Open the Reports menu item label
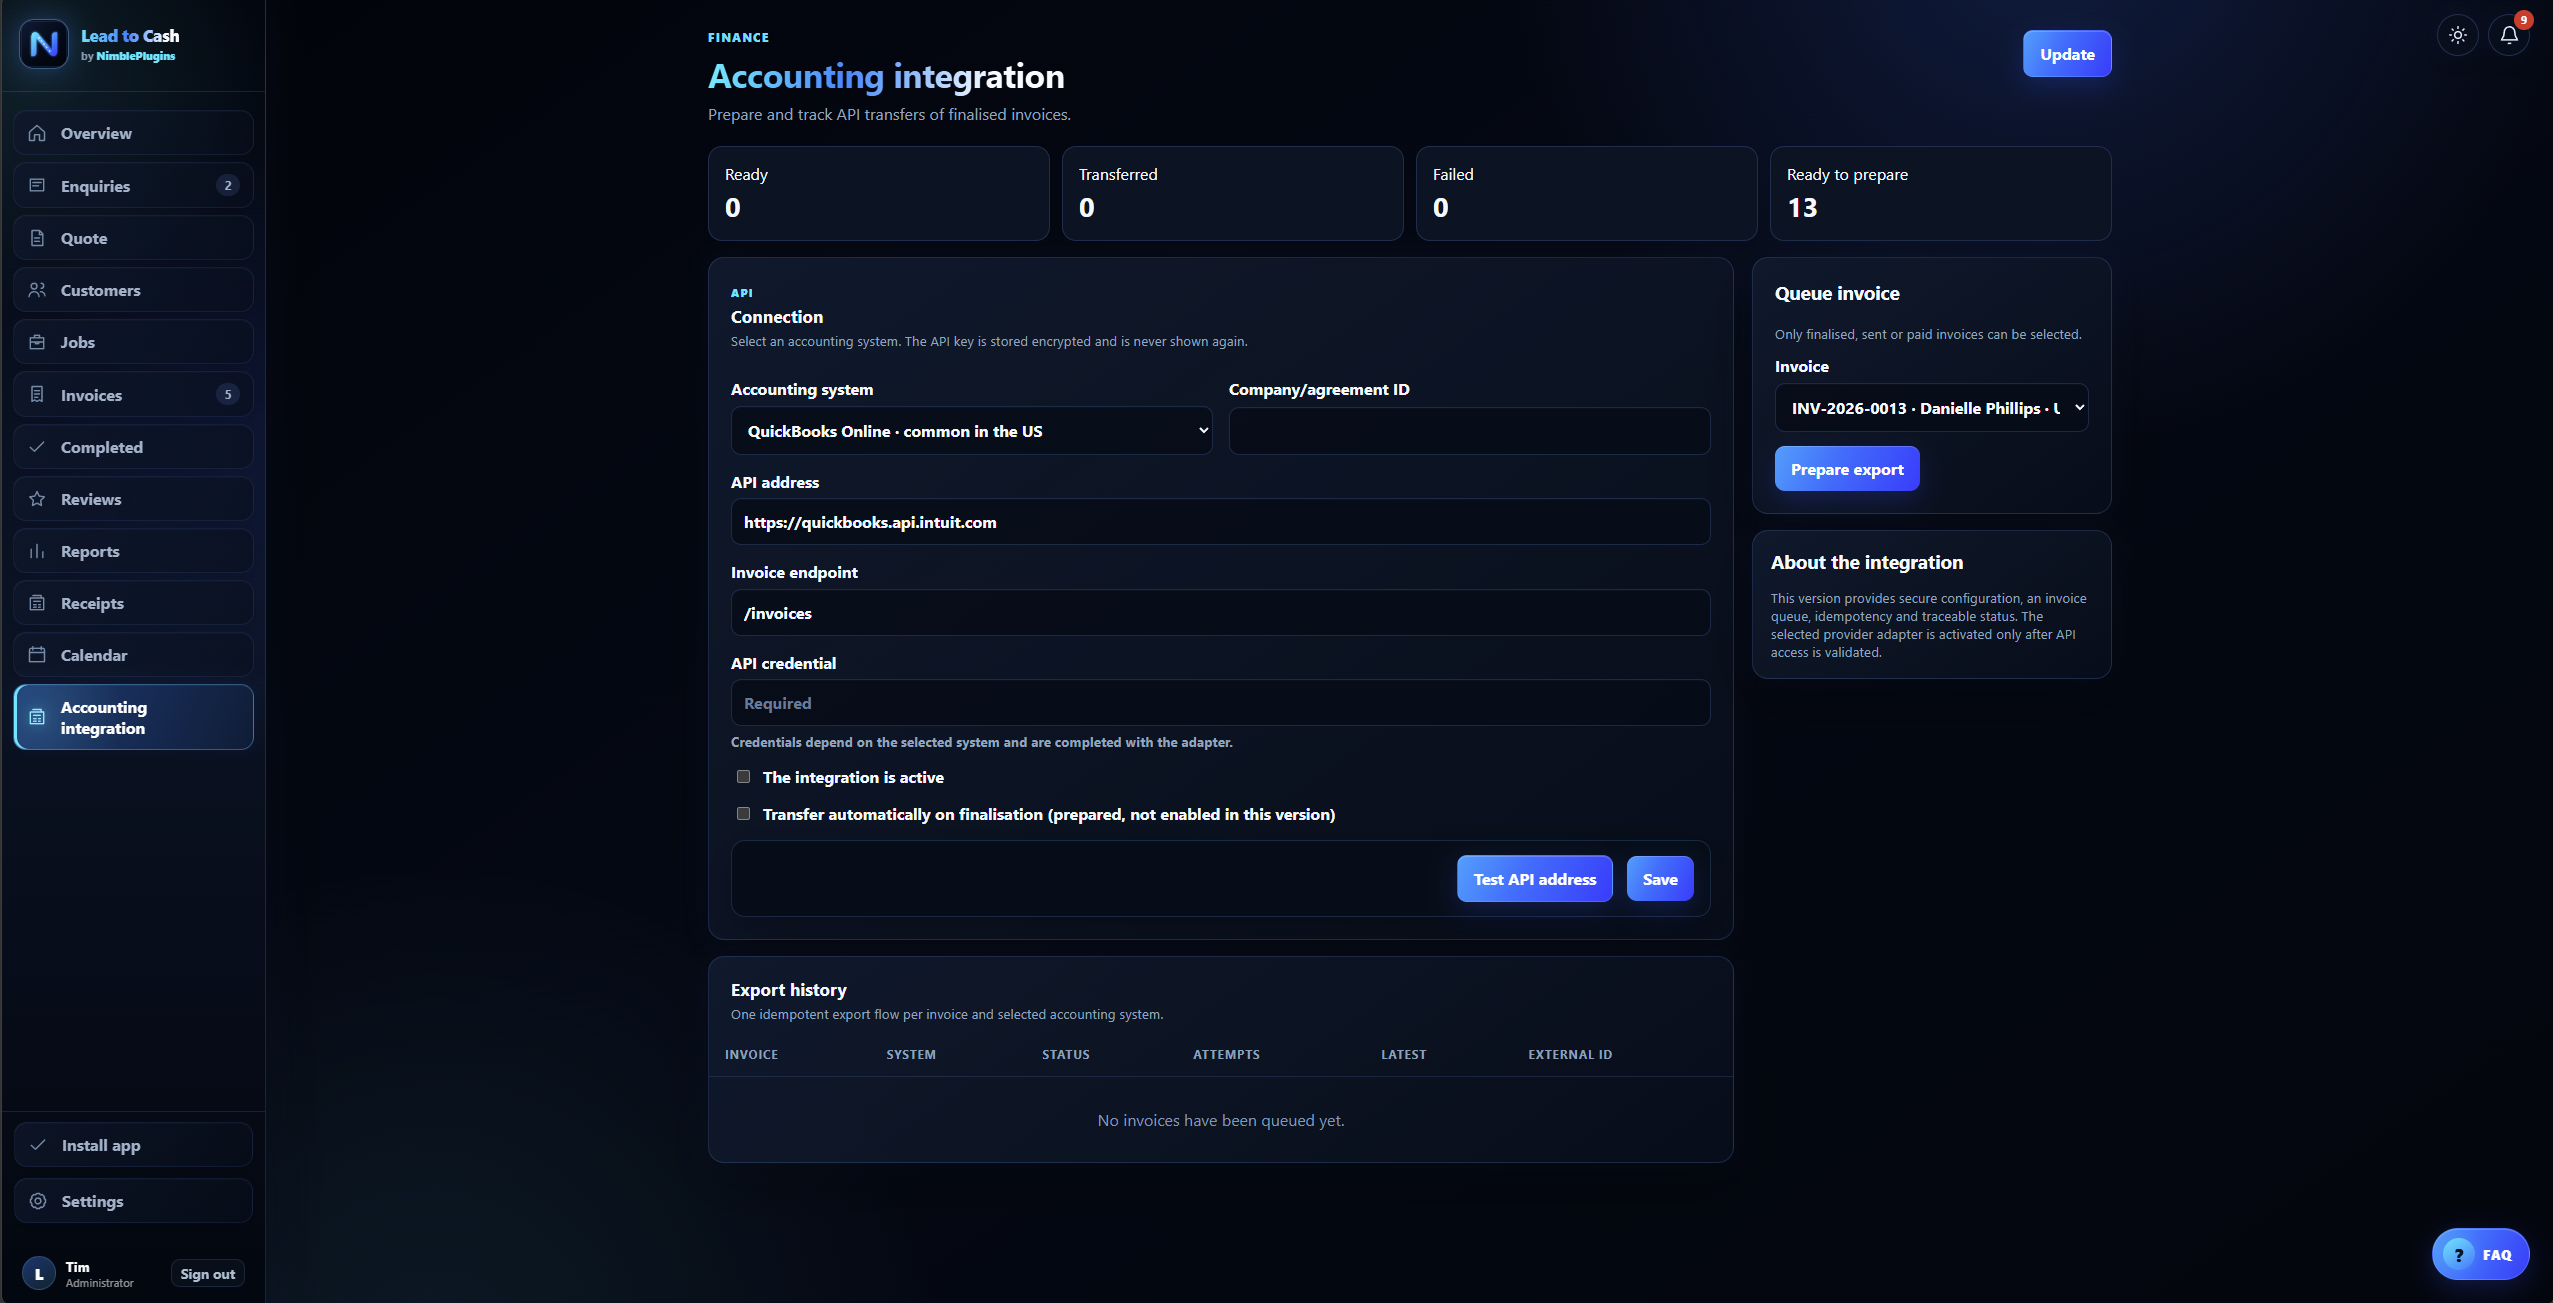 coord(90,551)
